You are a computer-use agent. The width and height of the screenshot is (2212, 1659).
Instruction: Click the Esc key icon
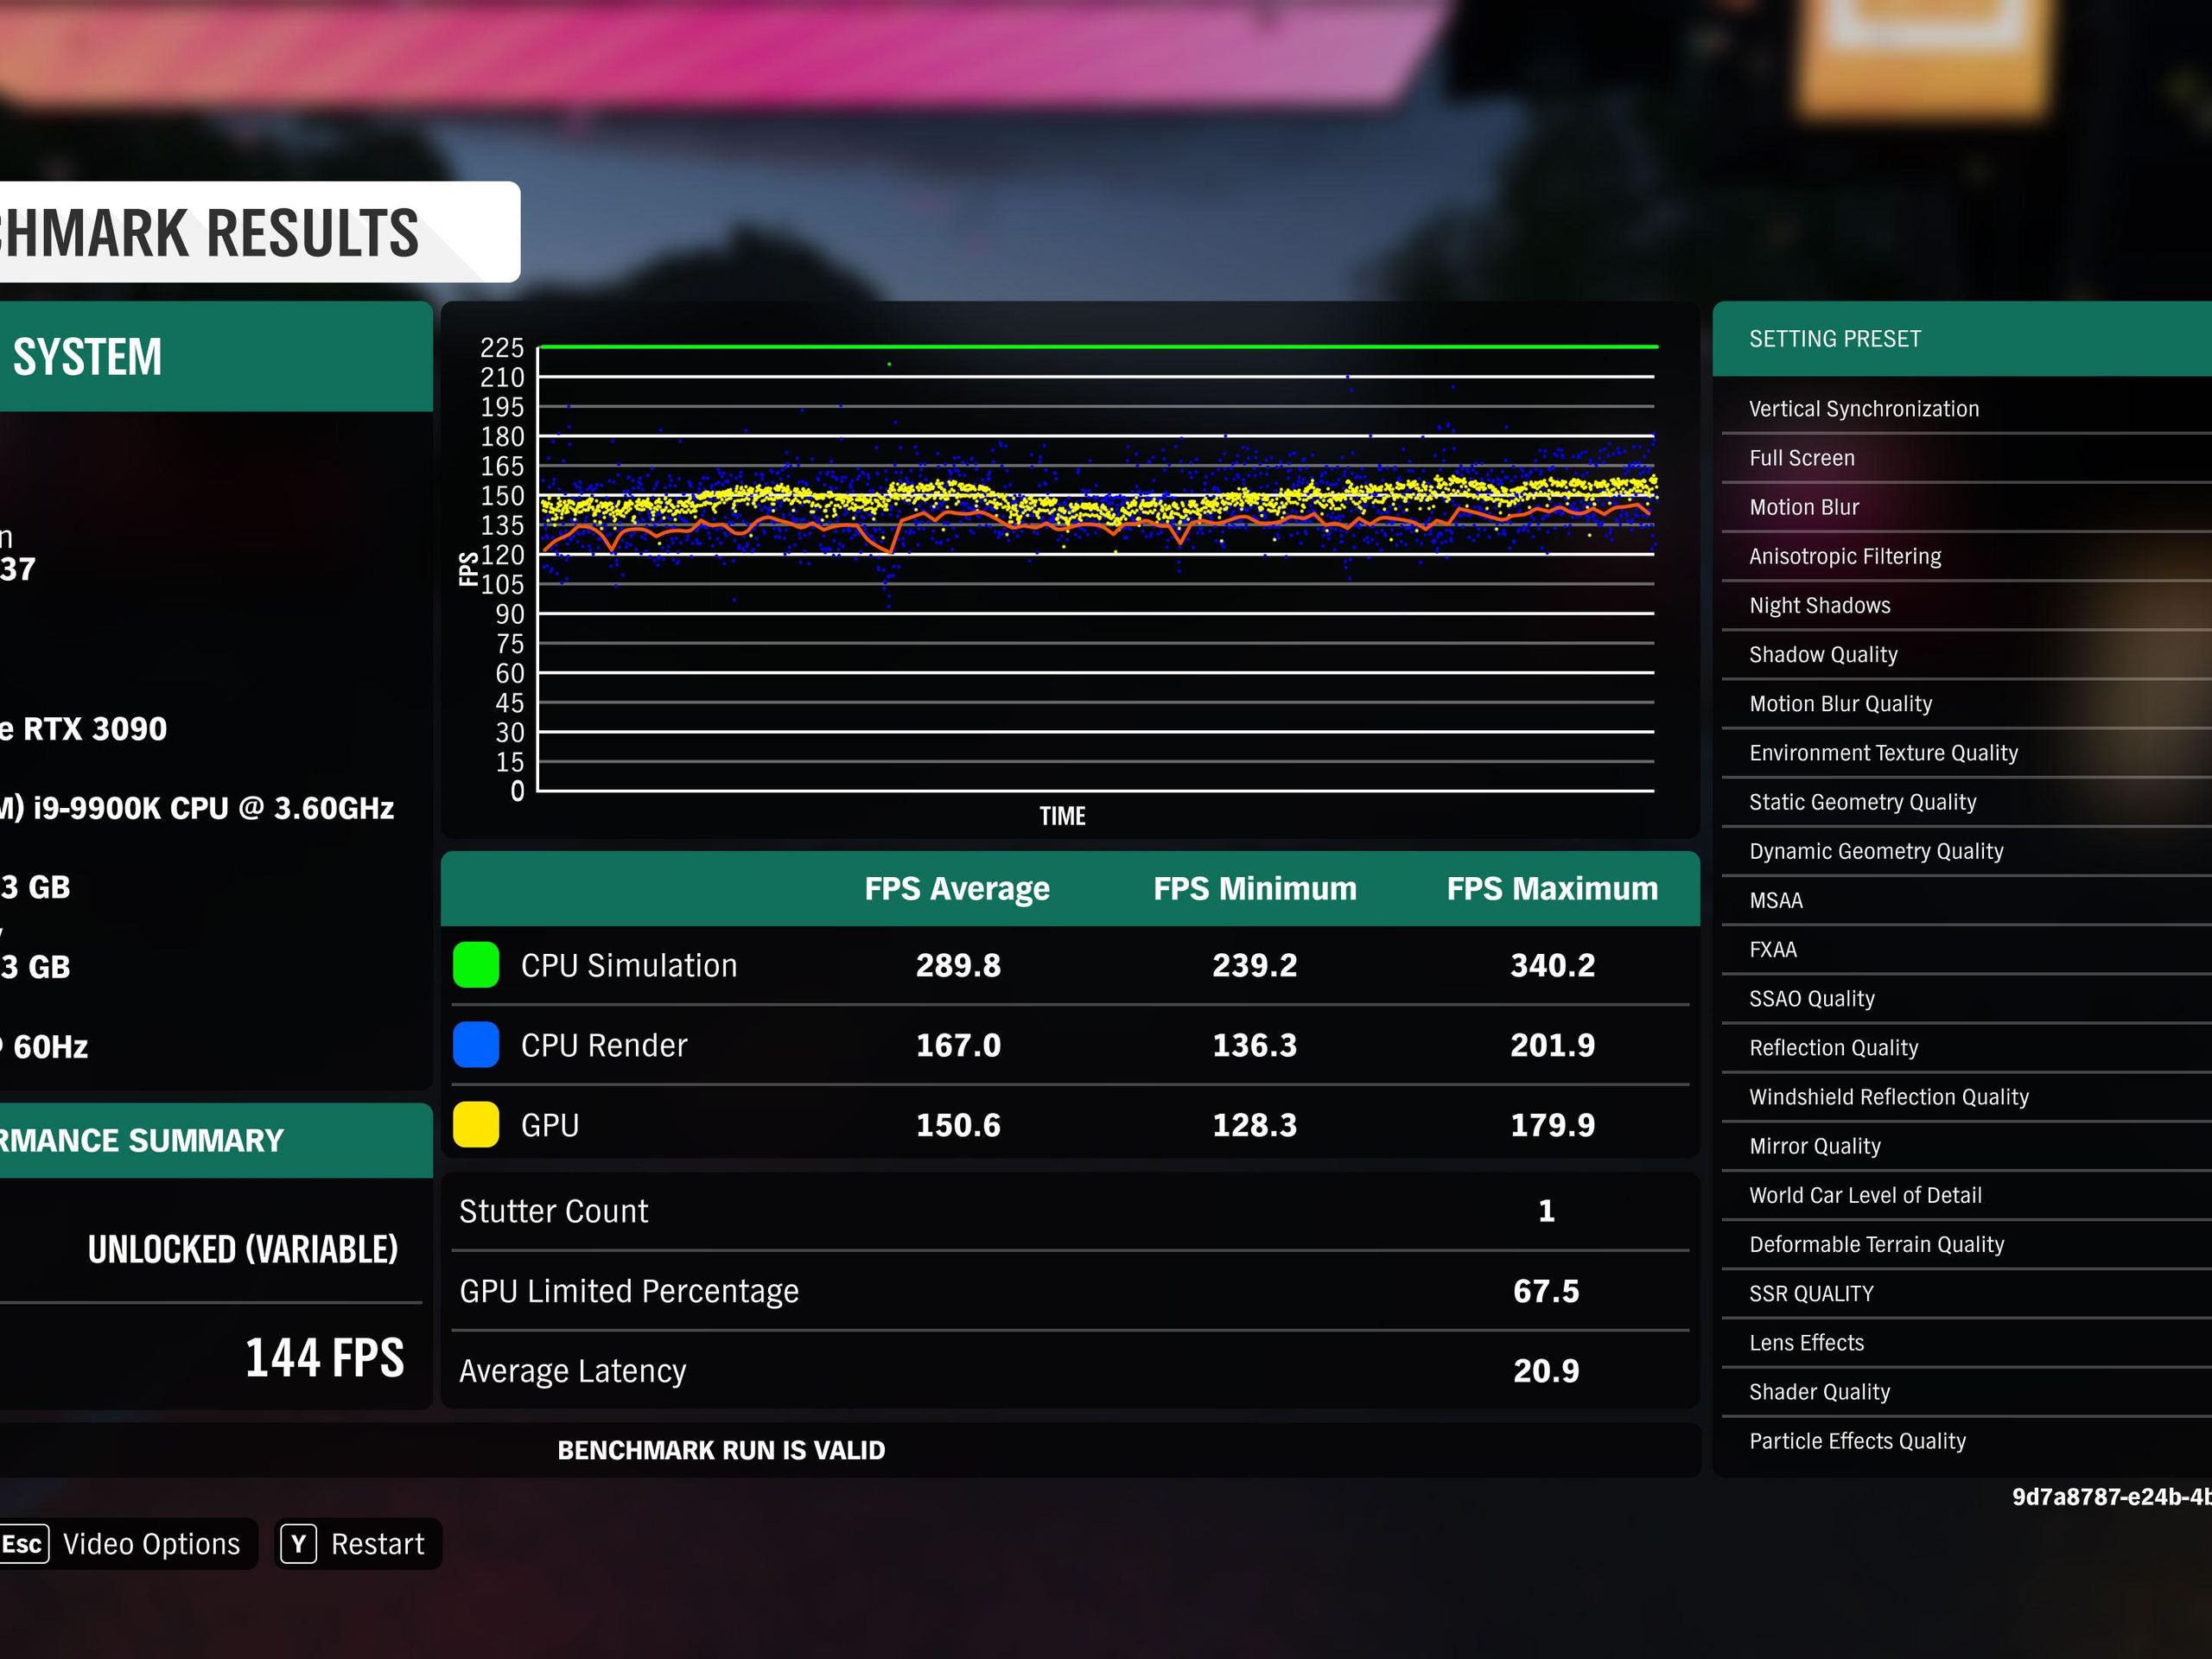pyautogui.click(x=23, y=1544)
